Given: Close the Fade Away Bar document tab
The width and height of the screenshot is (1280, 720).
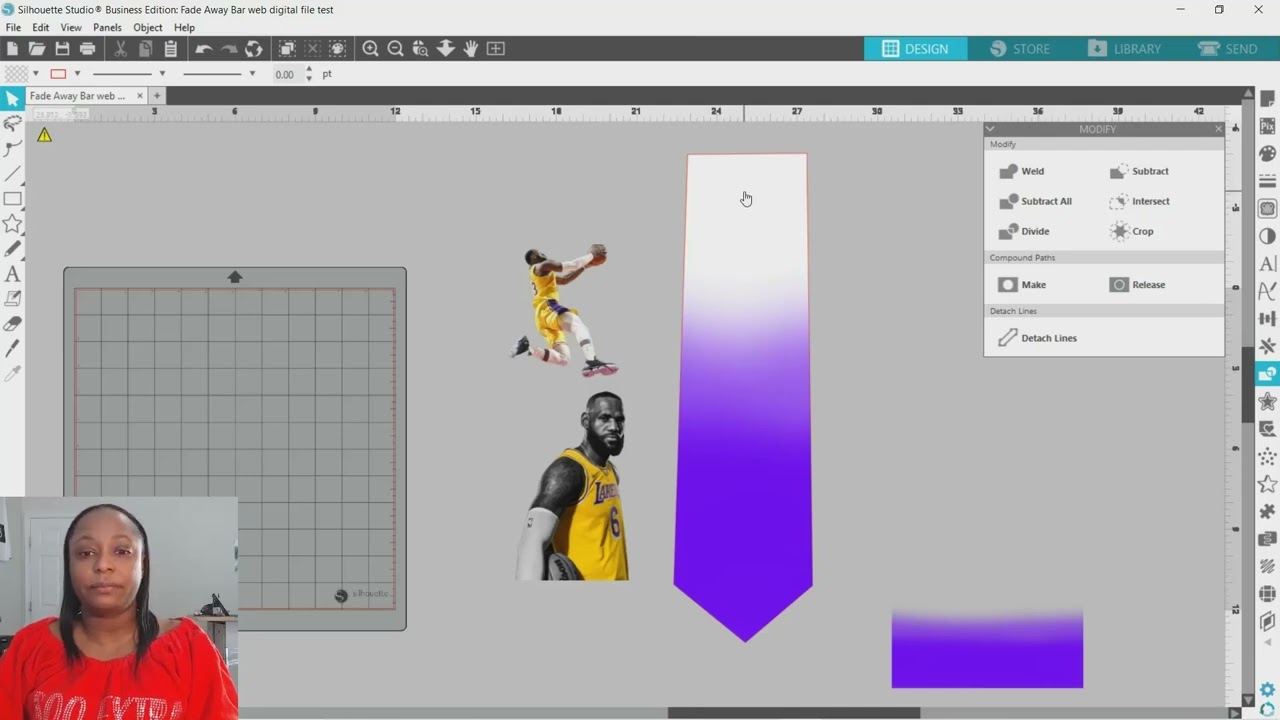Looking at the screenshot, I should tap(140, 96).
